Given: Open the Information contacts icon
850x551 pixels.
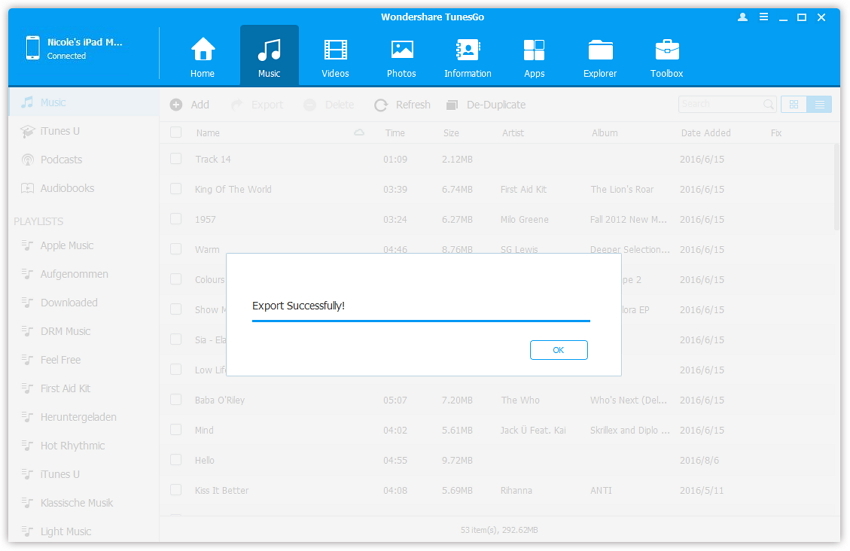Looking at the screenshot, I should tap(467, 50).
